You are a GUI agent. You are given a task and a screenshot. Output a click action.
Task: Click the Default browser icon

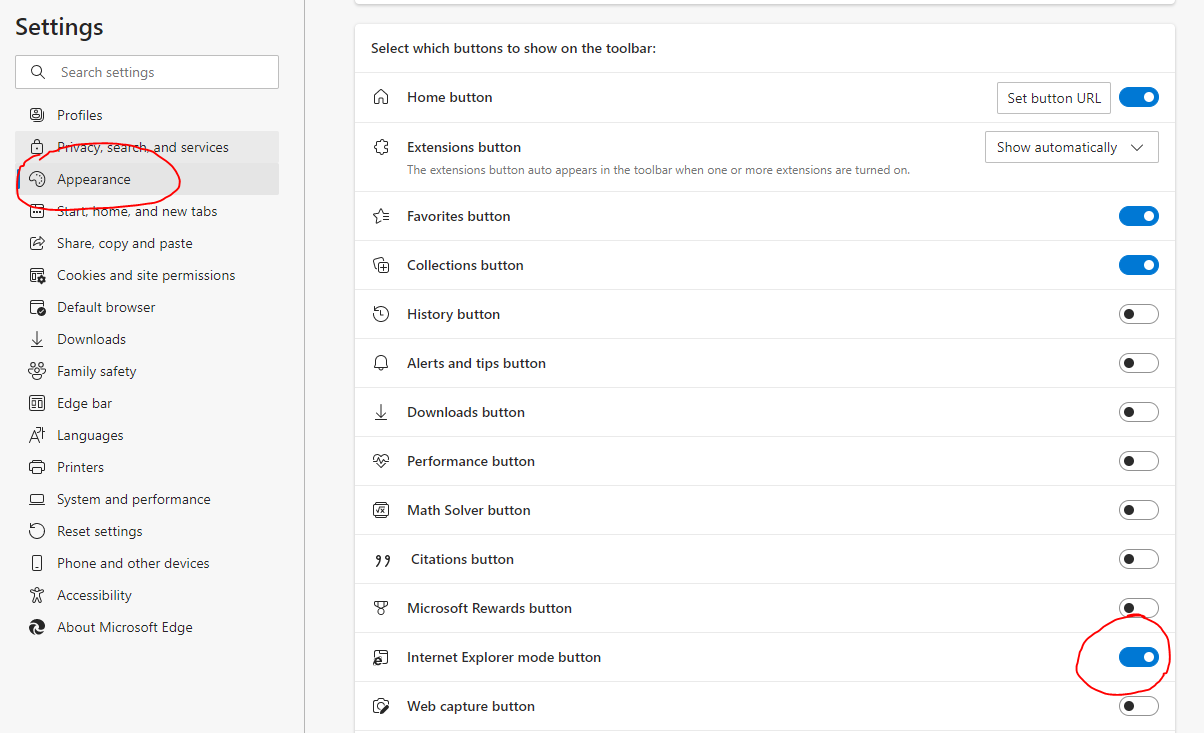point(37,307)
